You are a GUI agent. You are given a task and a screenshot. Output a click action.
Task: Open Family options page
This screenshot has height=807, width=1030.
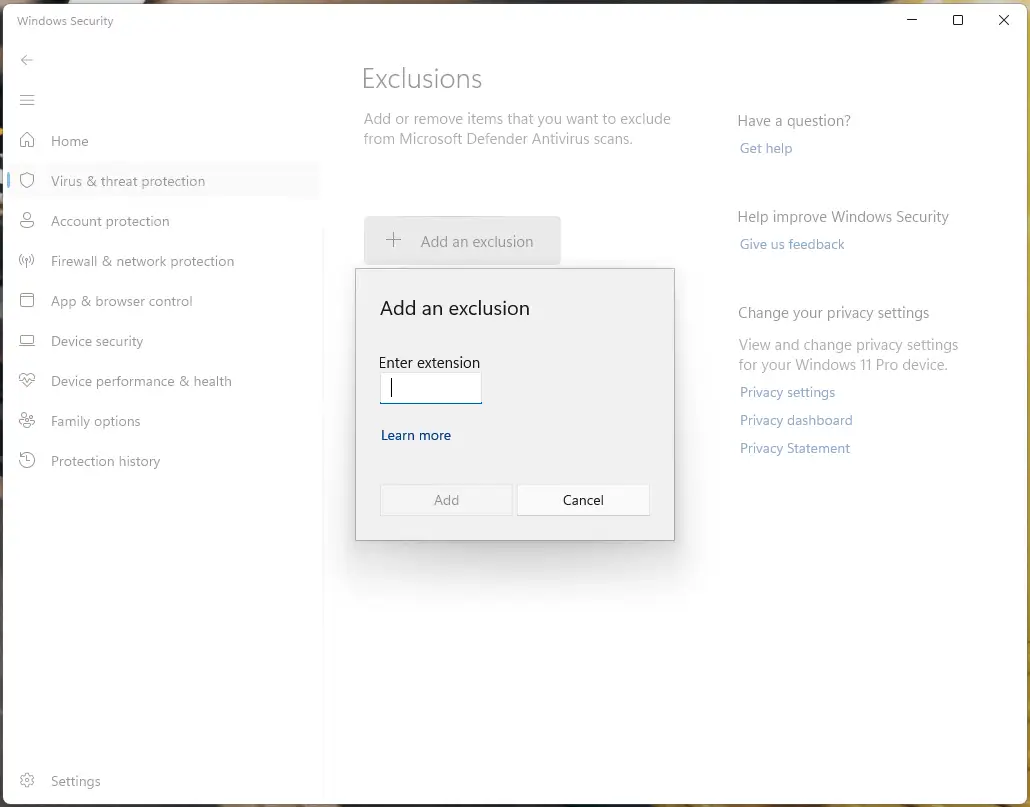tap(96, 422)
